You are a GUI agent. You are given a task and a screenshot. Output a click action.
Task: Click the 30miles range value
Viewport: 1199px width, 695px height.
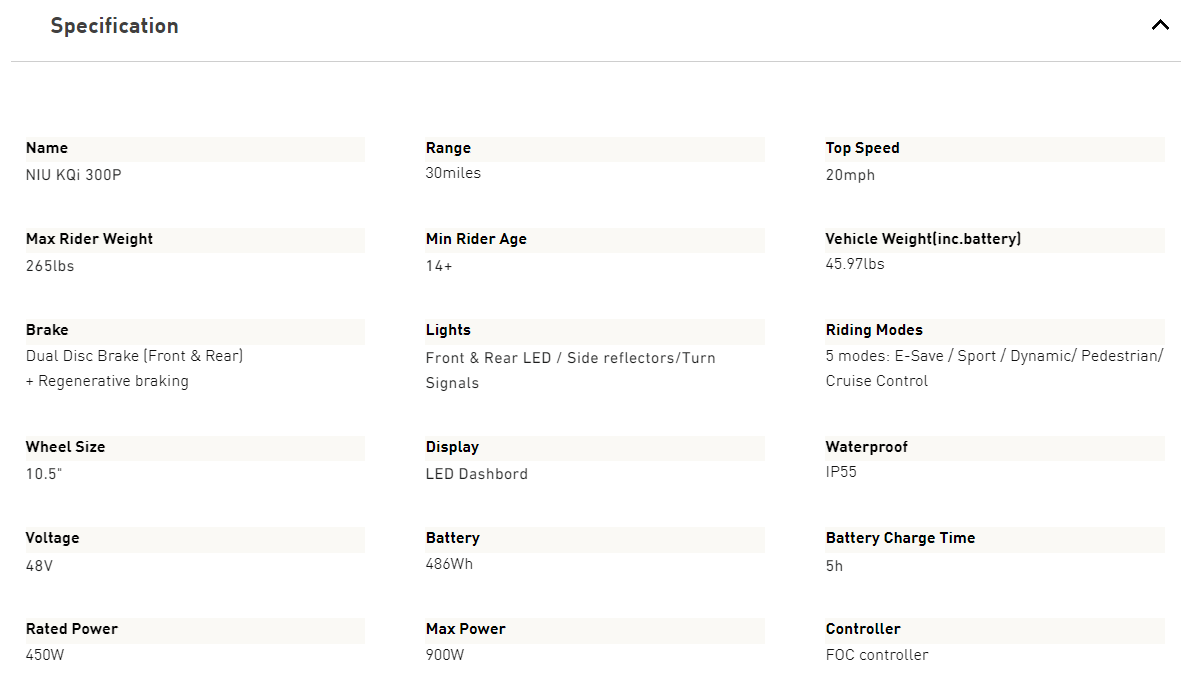coord(453,174)
